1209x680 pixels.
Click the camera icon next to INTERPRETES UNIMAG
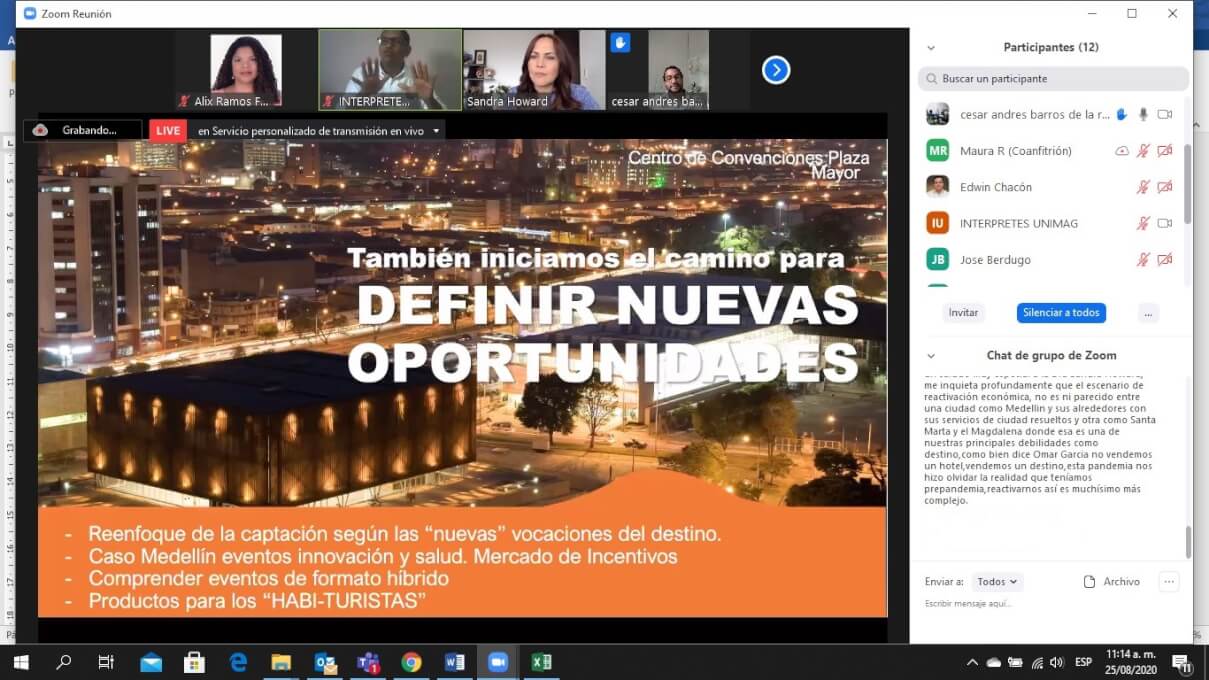point(1164,223)
